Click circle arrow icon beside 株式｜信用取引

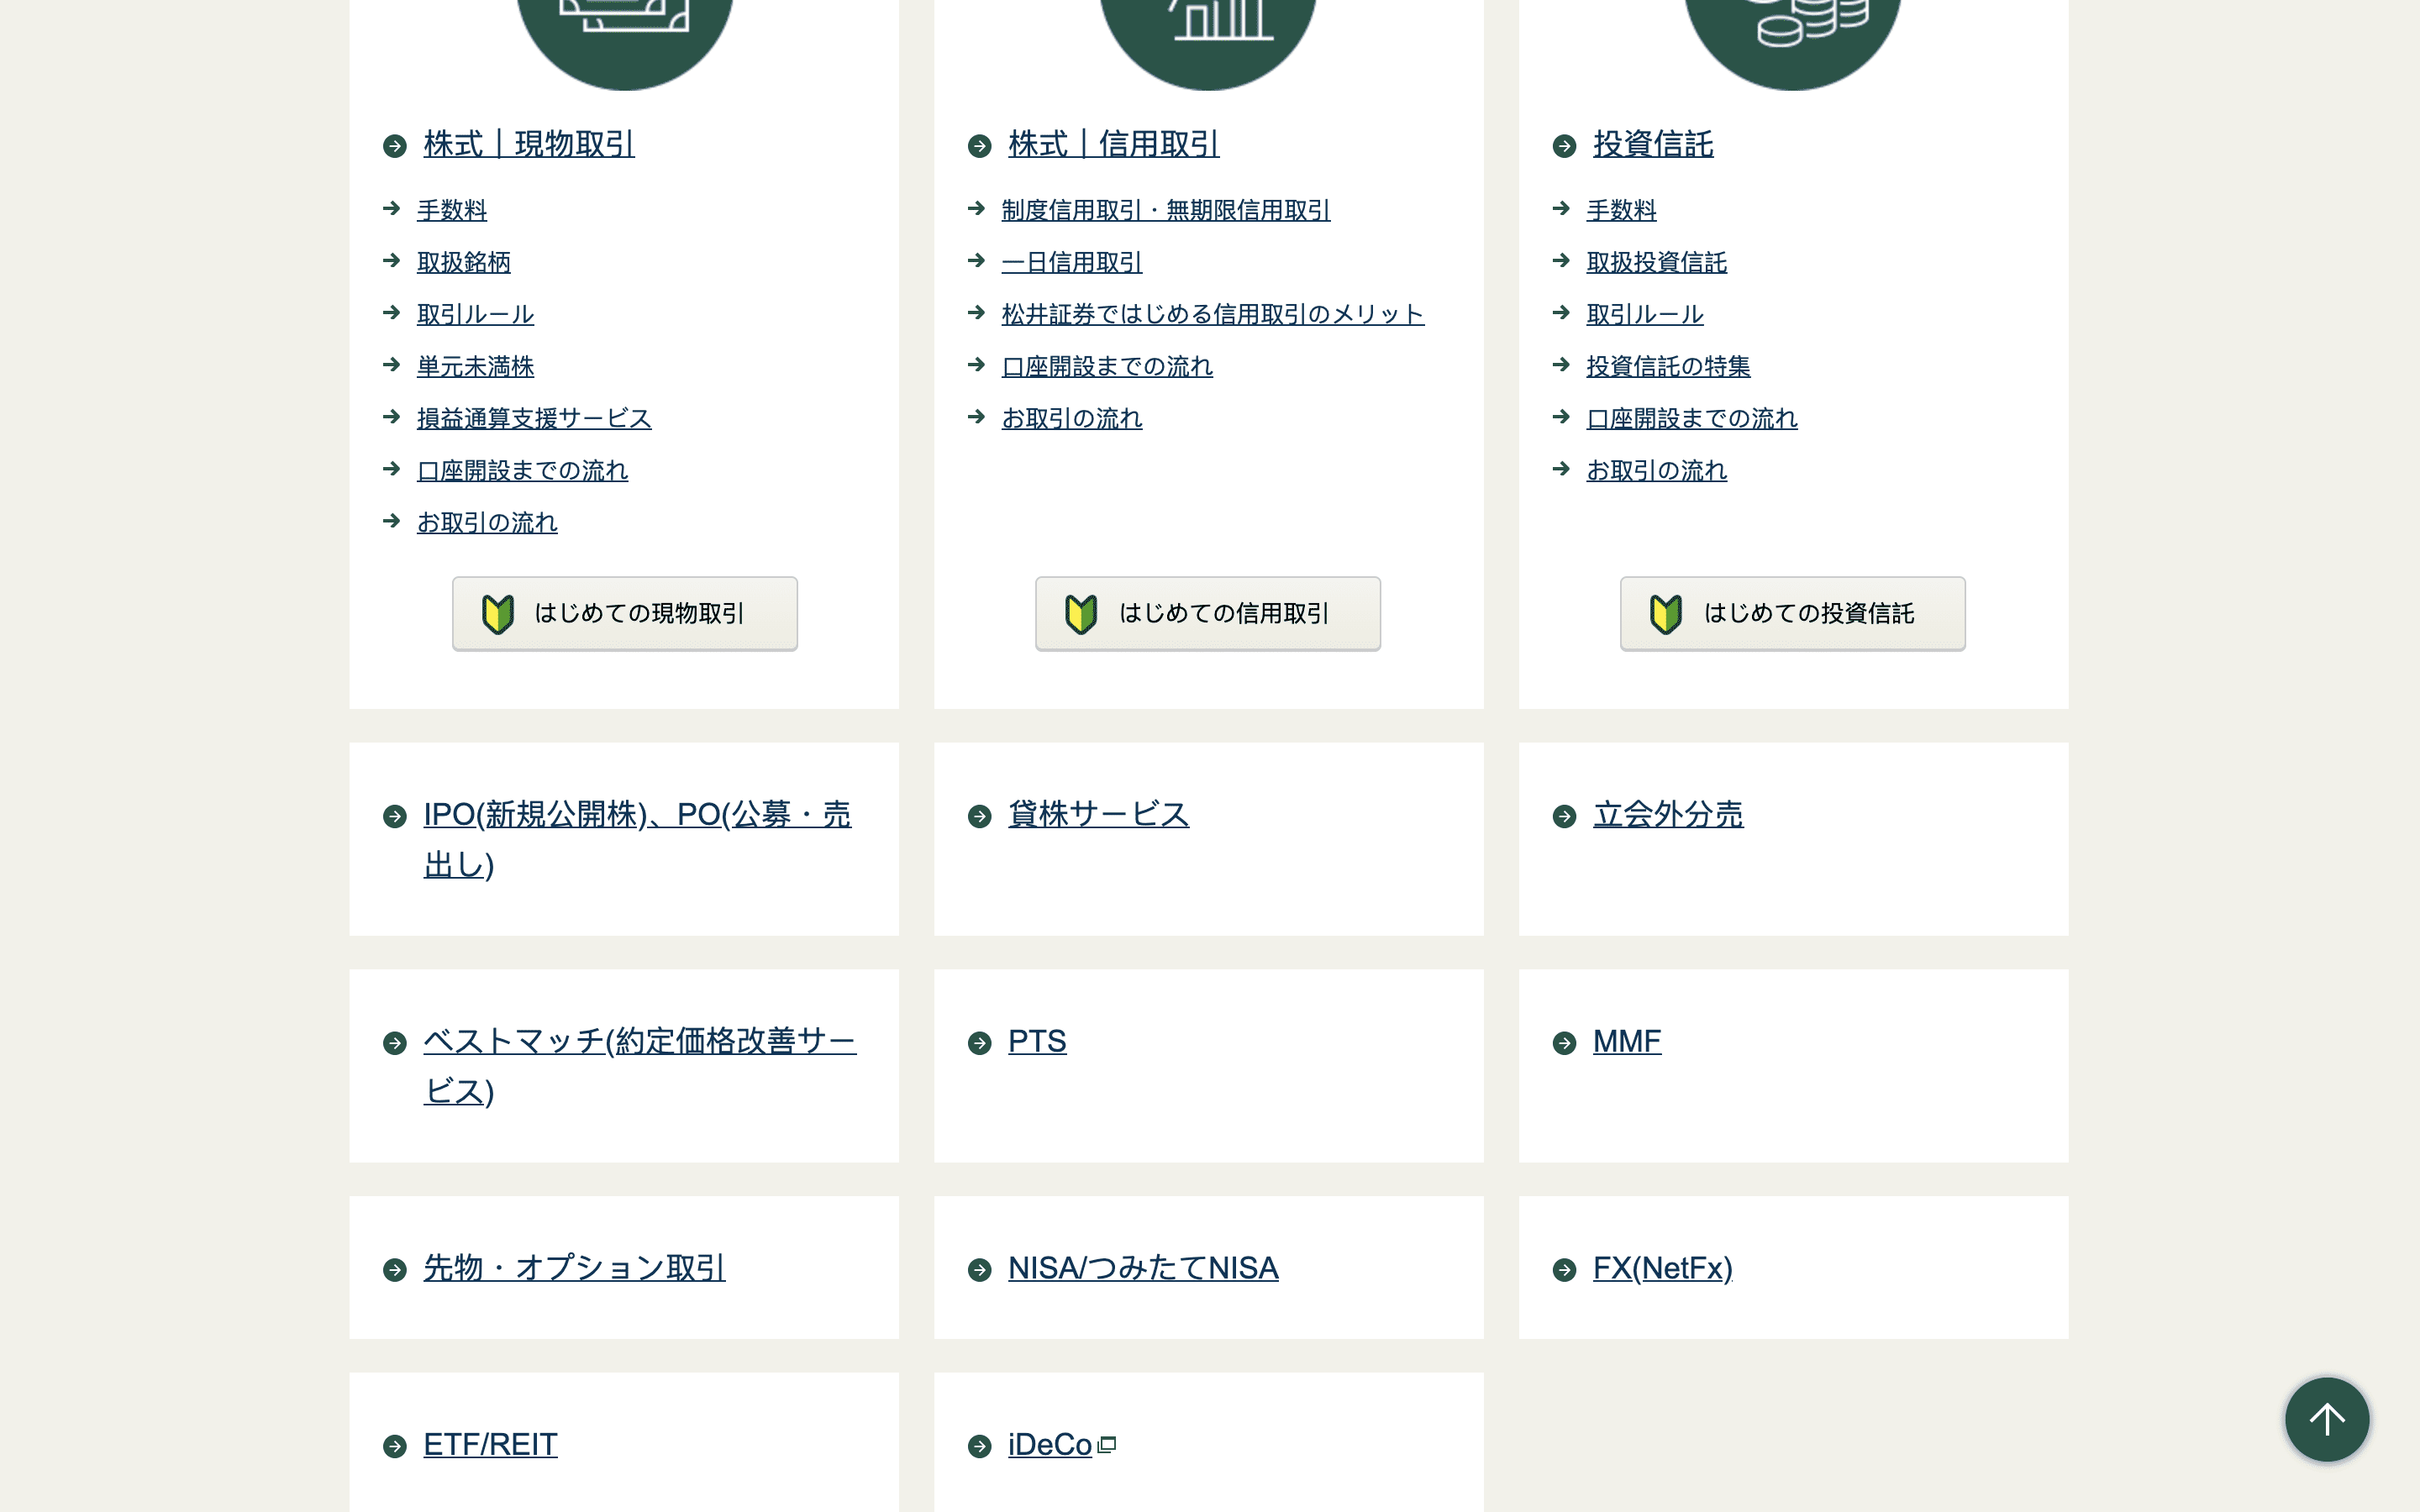980,146
